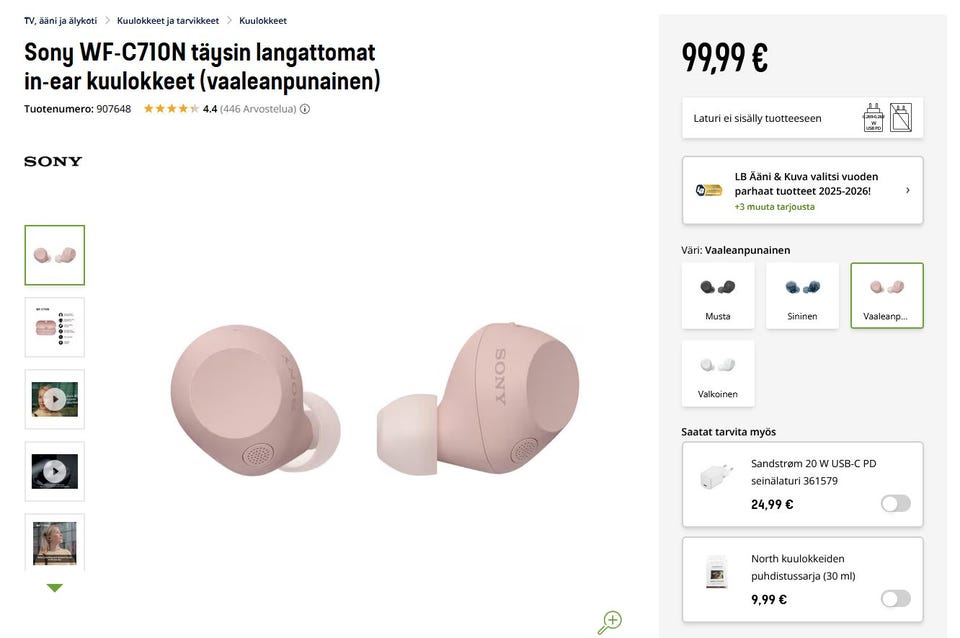This screenshot has width=960, height=638.
Task: Enable the North cleaning kit add-on
Action: tap(895, 598)
